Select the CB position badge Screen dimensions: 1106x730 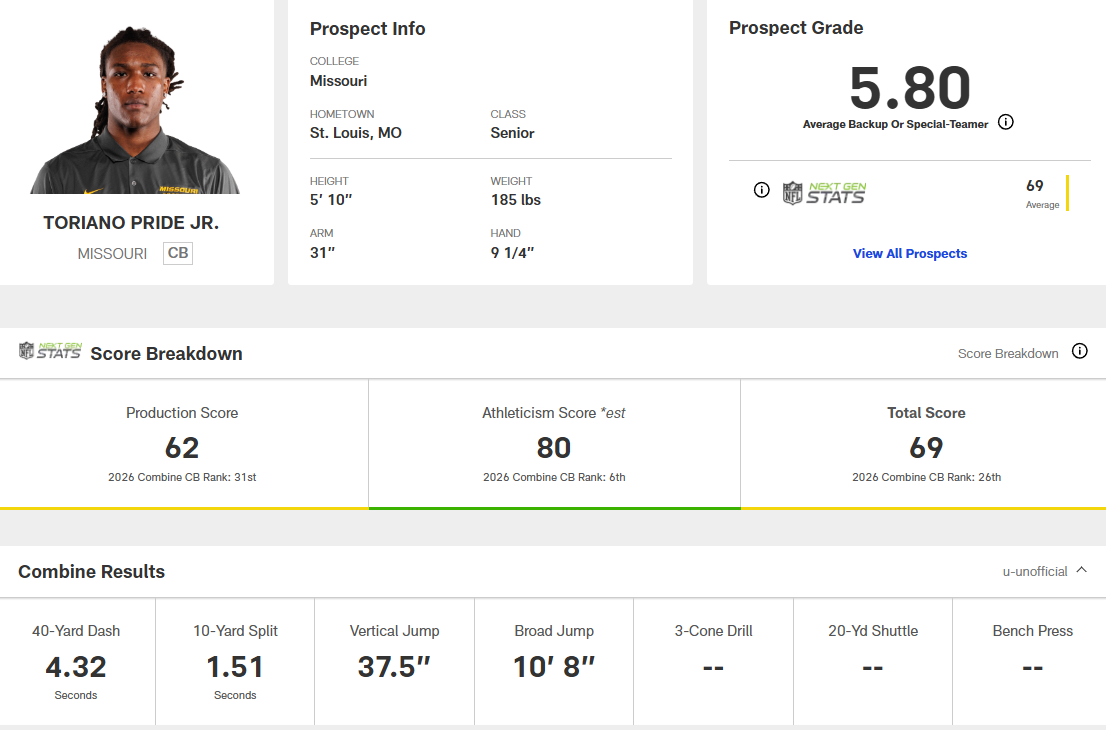(x=178, y=253)
